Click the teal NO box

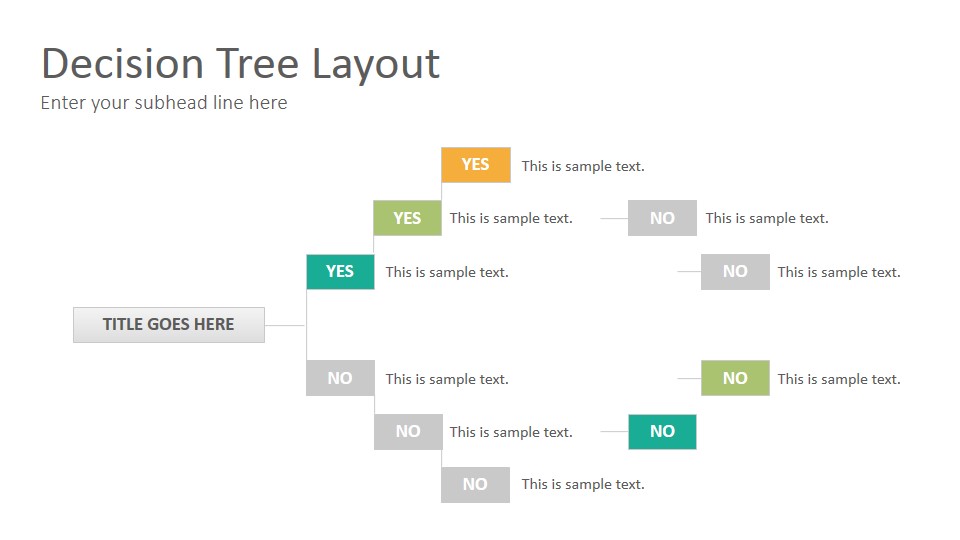(662, 432)
